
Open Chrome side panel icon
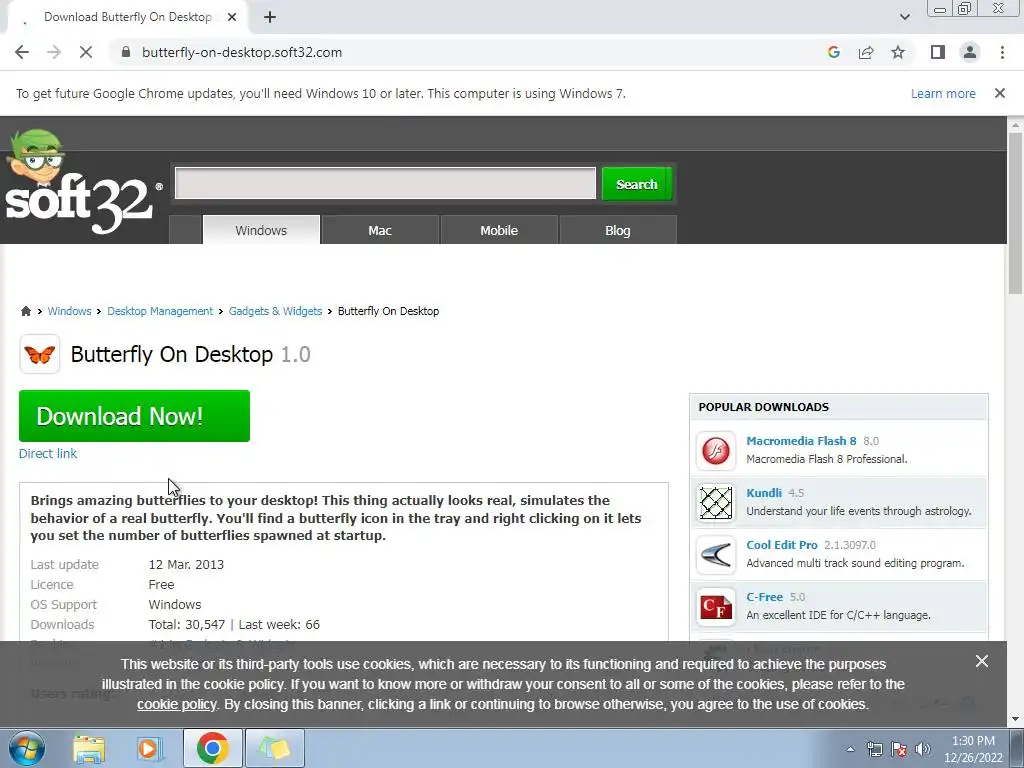[938, 52]
